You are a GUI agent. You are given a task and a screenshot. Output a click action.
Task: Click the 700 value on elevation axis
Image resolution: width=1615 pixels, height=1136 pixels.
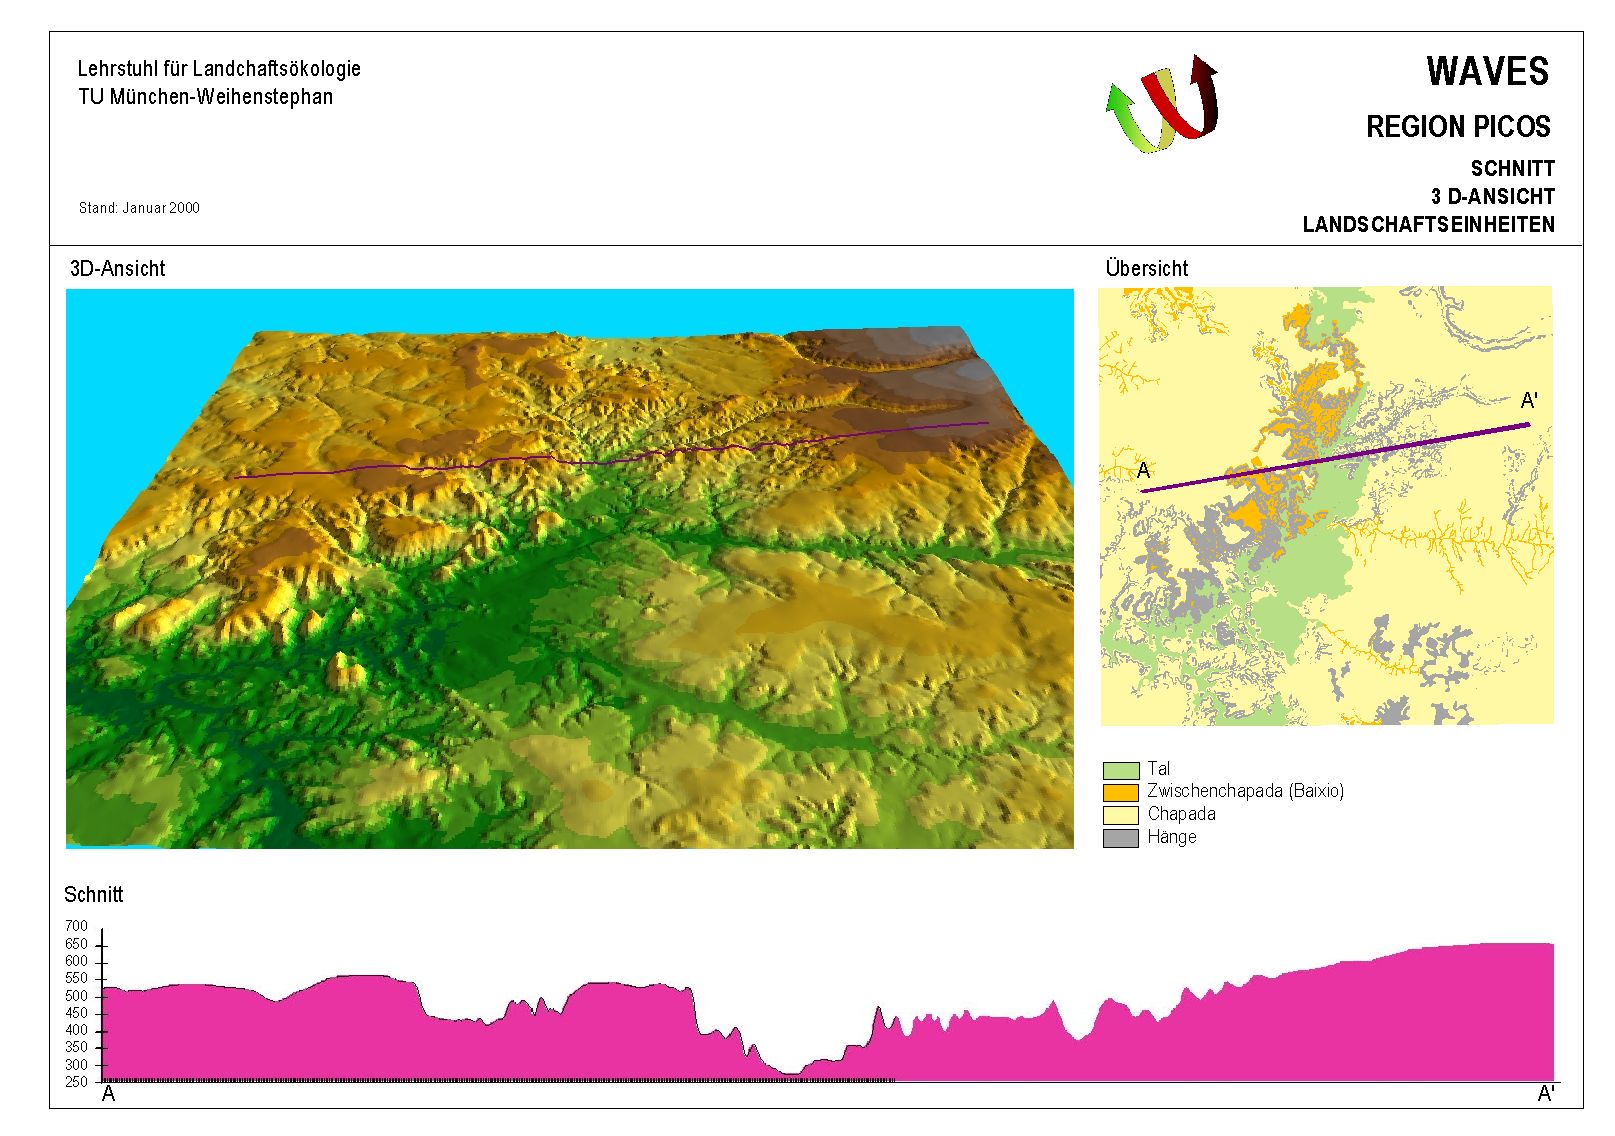(77, 926)
